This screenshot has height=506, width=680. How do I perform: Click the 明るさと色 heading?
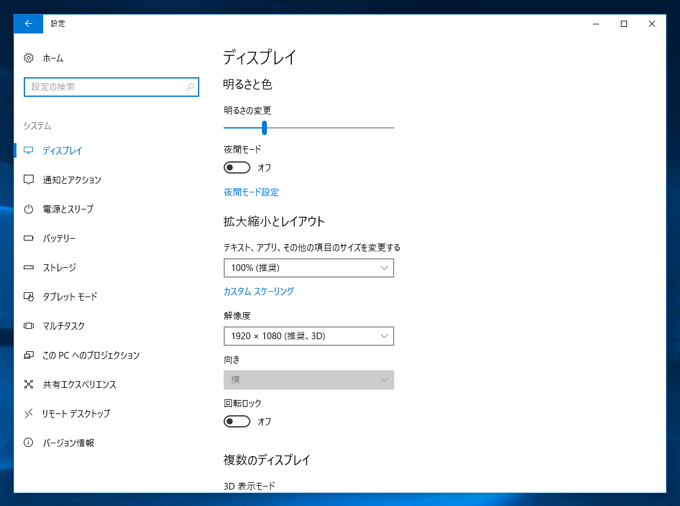[x=248, y=84]
